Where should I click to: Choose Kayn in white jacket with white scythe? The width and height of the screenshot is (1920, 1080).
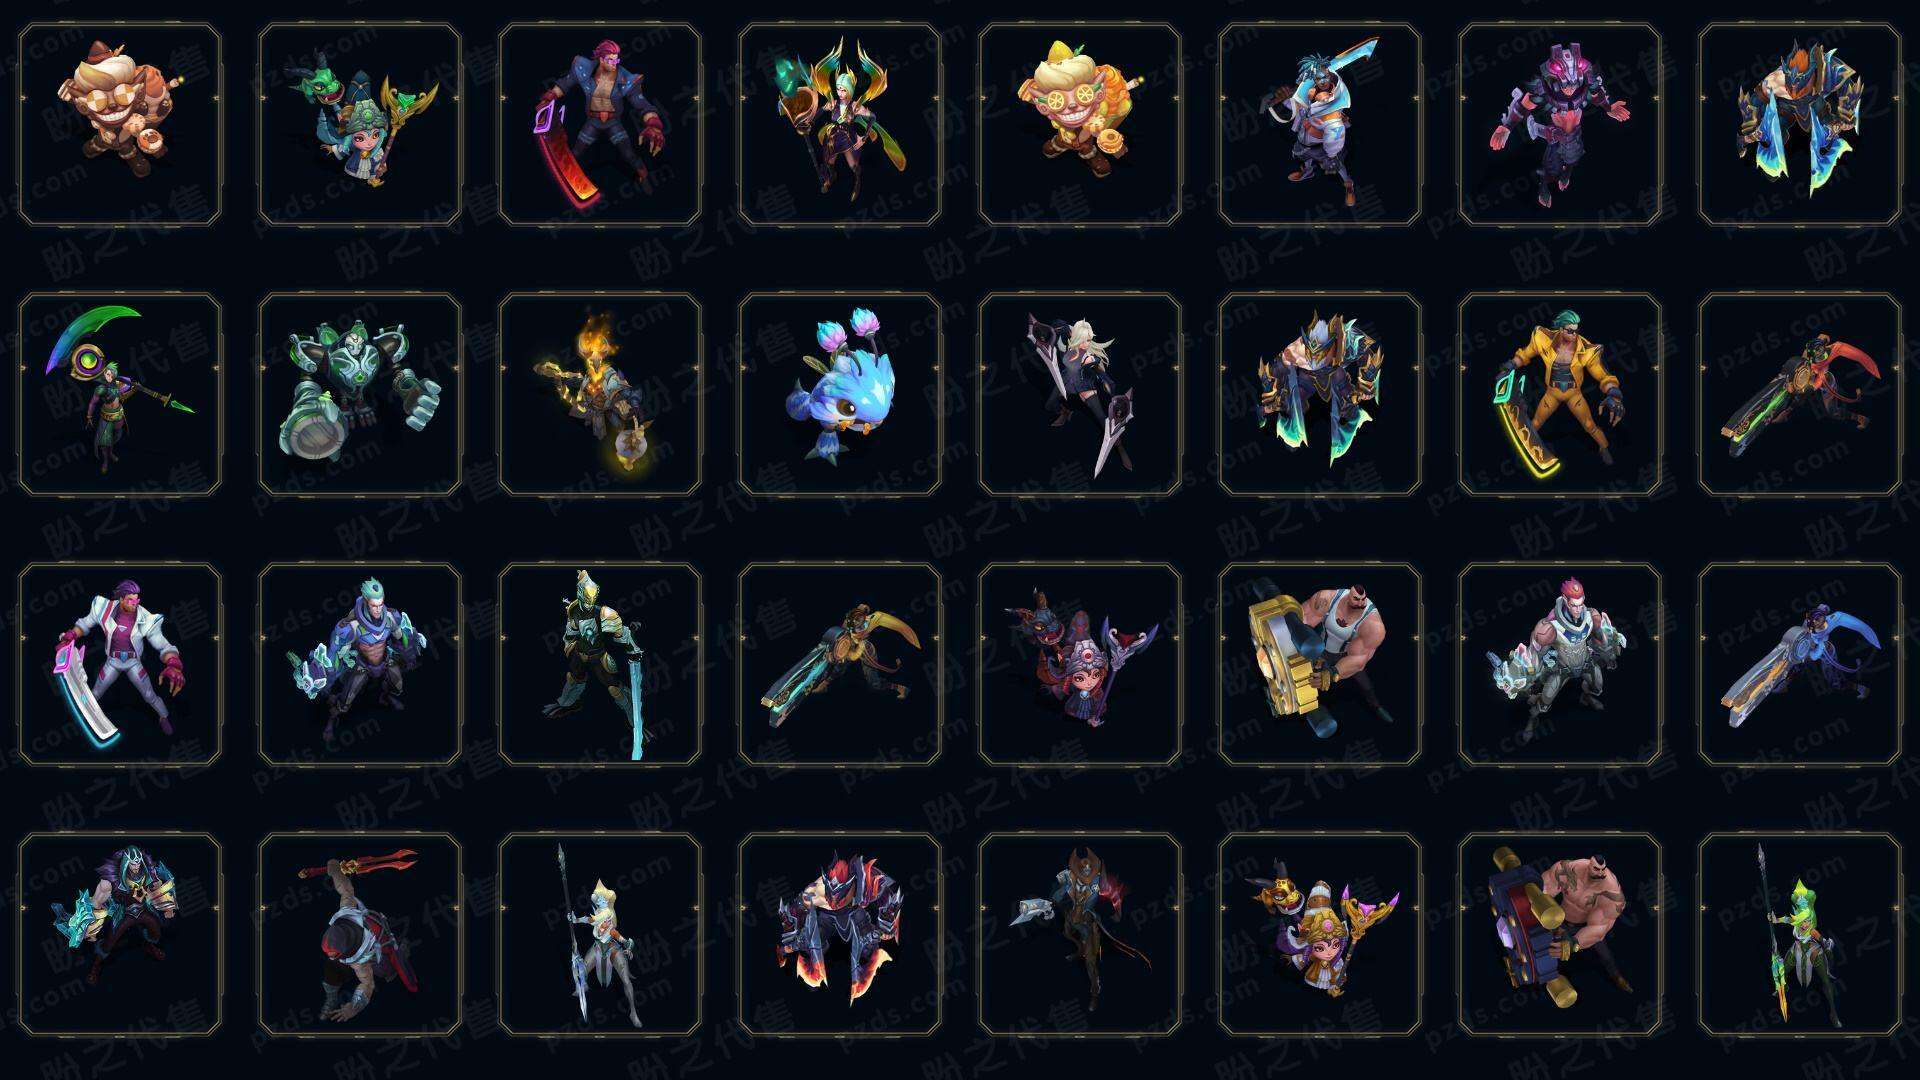[120, 664]
